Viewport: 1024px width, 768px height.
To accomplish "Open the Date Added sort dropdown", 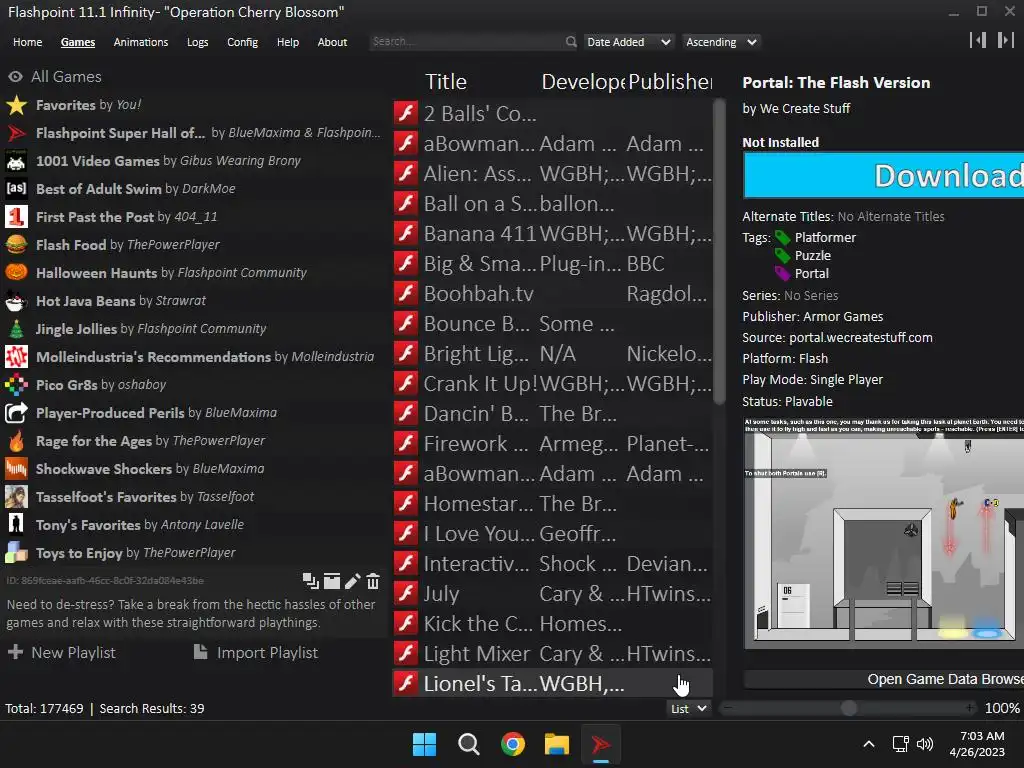I will [628, 42].
